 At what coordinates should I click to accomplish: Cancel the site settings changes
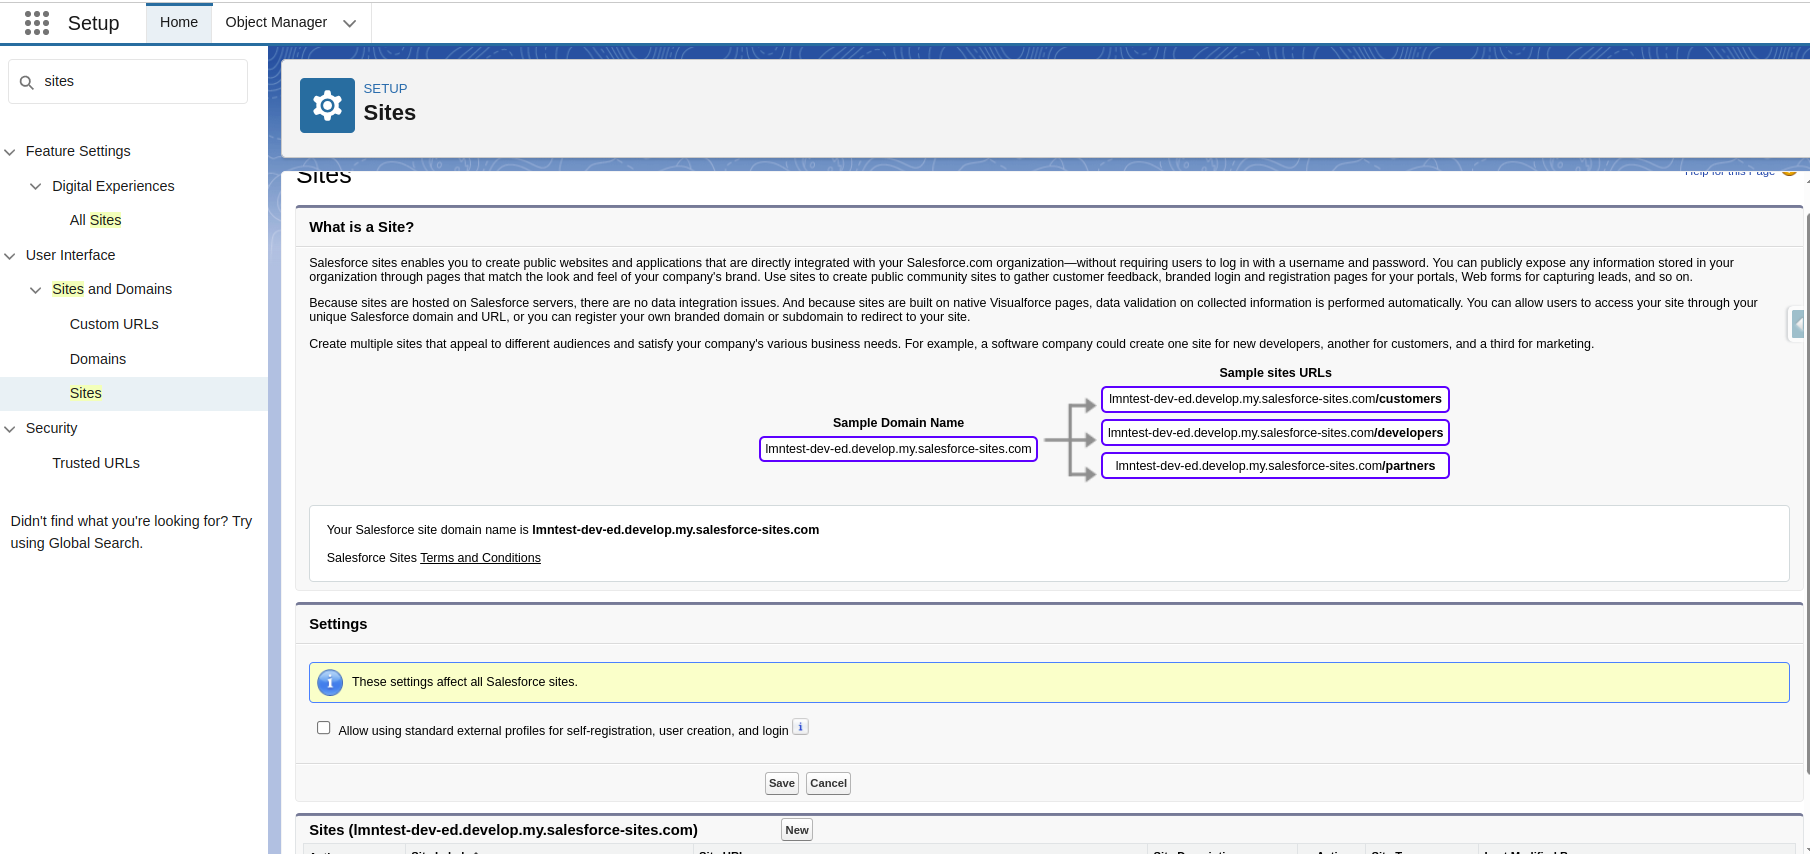828,783
